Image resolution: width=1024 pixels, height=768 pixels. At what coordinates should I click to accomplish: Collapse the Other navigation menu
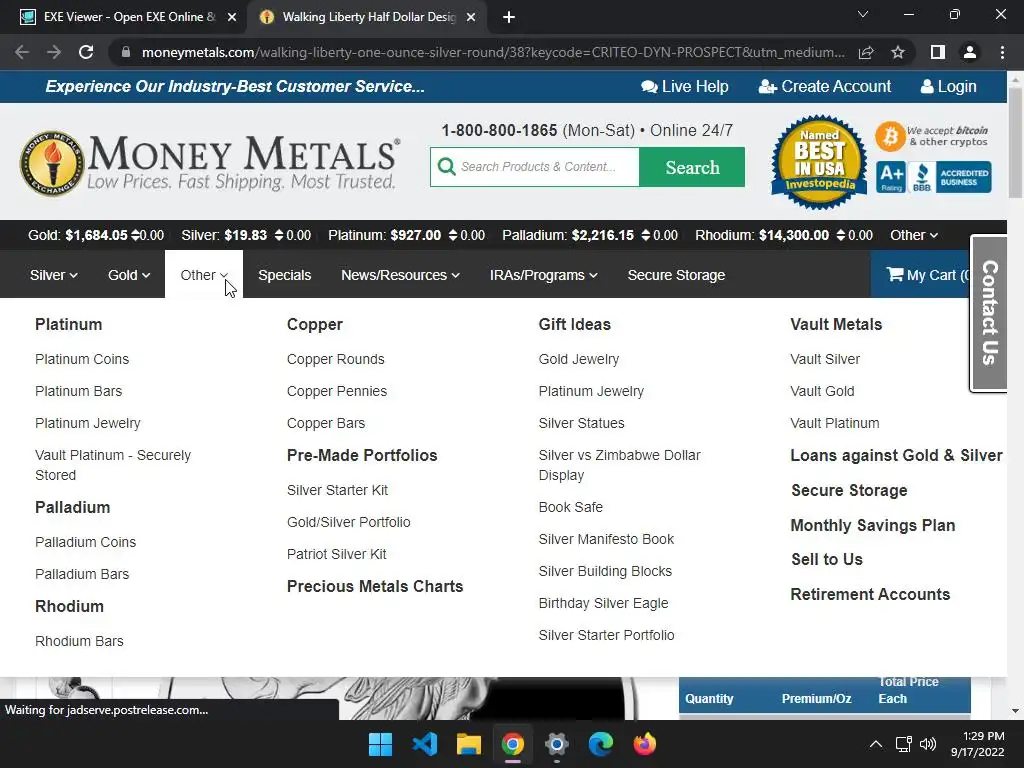pos(204,275)
